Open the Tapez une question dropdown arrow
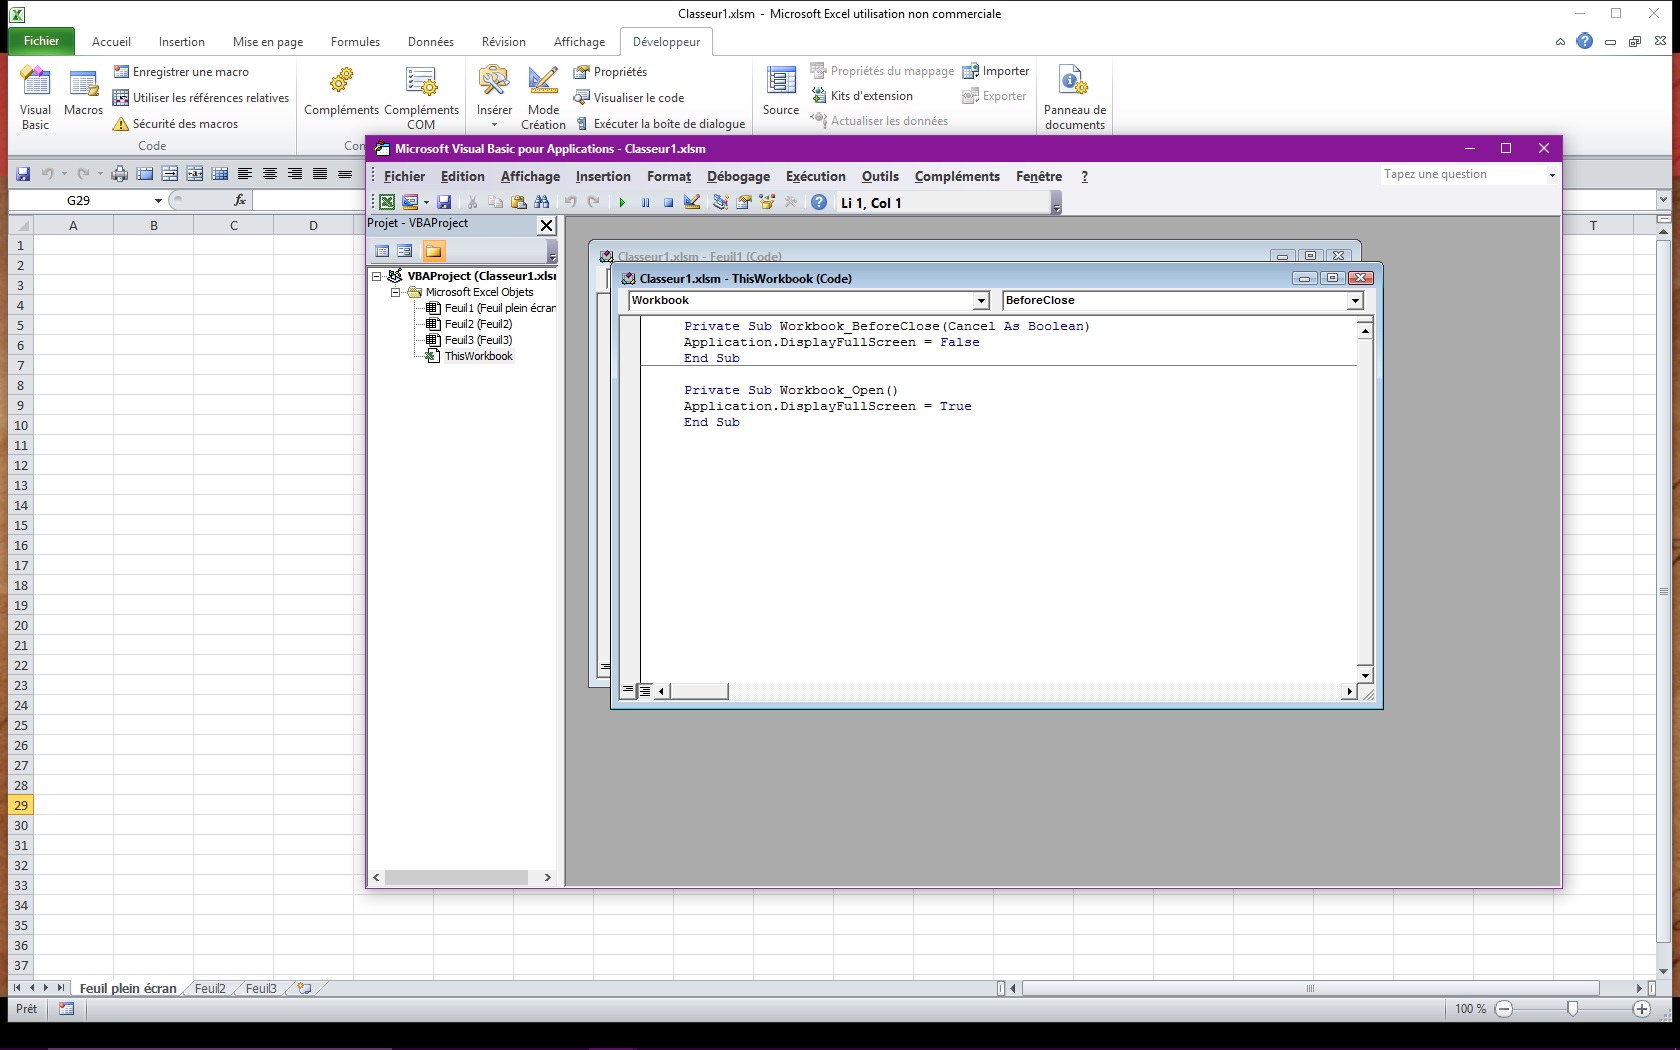Viewport: 1680px width, 1050px height. pos(1552,175)
